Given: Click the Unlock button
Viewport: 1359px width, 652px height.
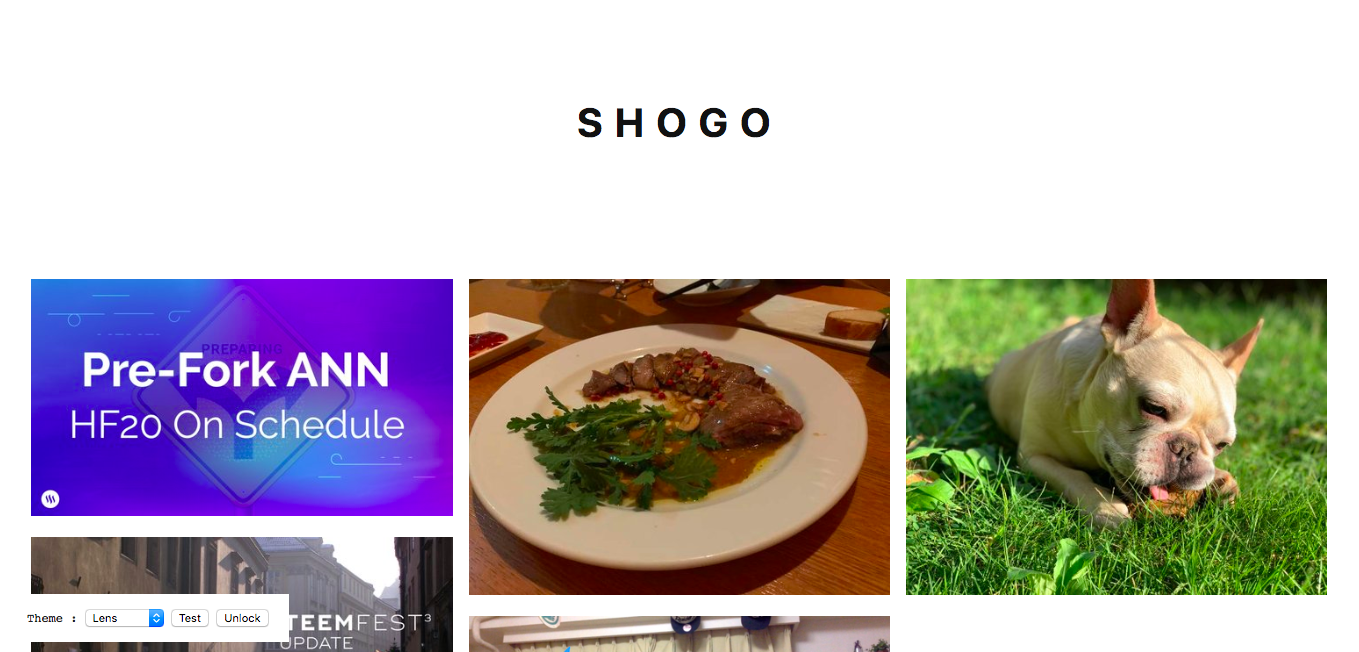Looking at the screenshot, I should tap(242, 618).
